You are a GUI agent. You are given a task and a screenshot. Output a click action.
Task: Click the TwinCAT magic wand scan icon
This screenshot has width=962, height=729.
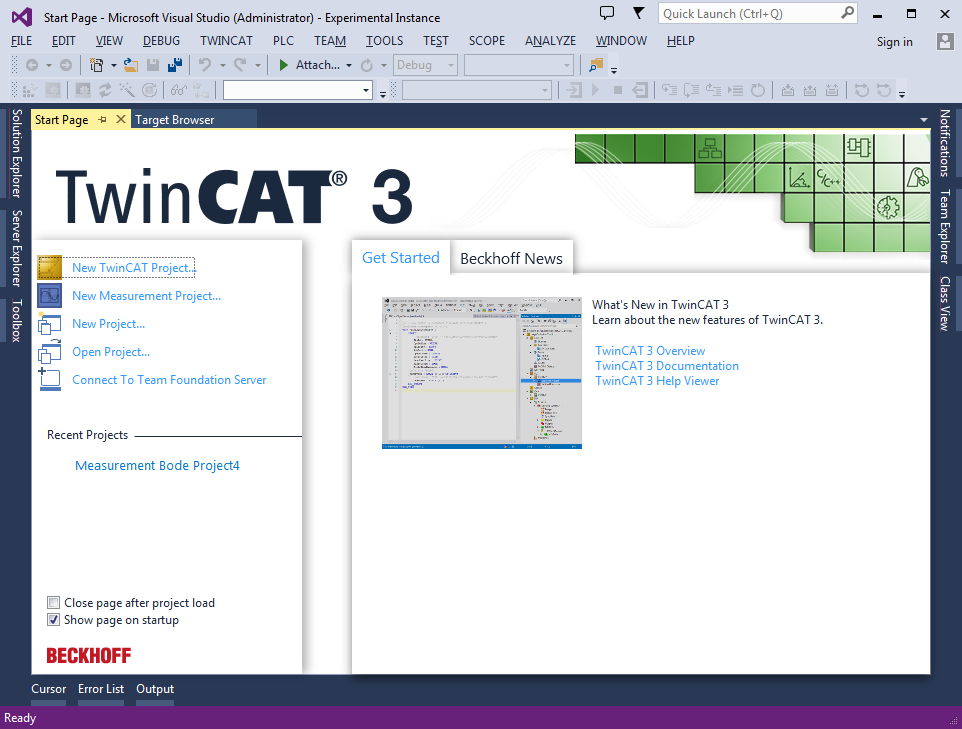[127, 91]
